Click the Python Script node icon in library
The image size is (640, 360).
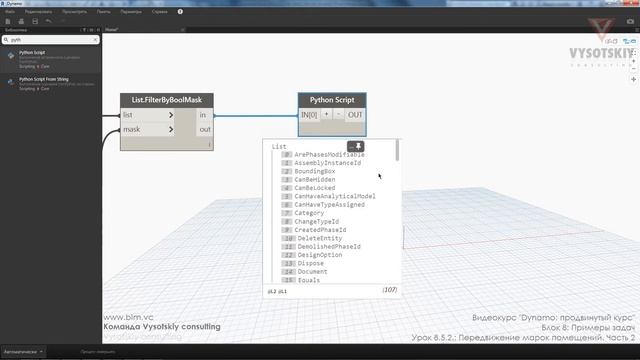(11, 56)
